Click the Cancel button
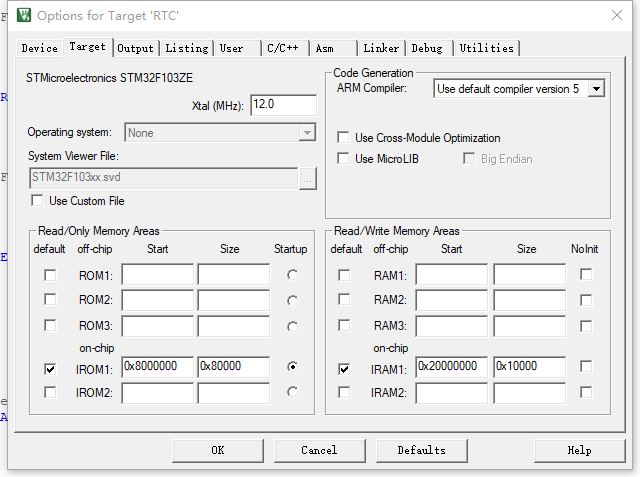Image resolution: width=640 pixels, height=477 pixels. (320, 450)
